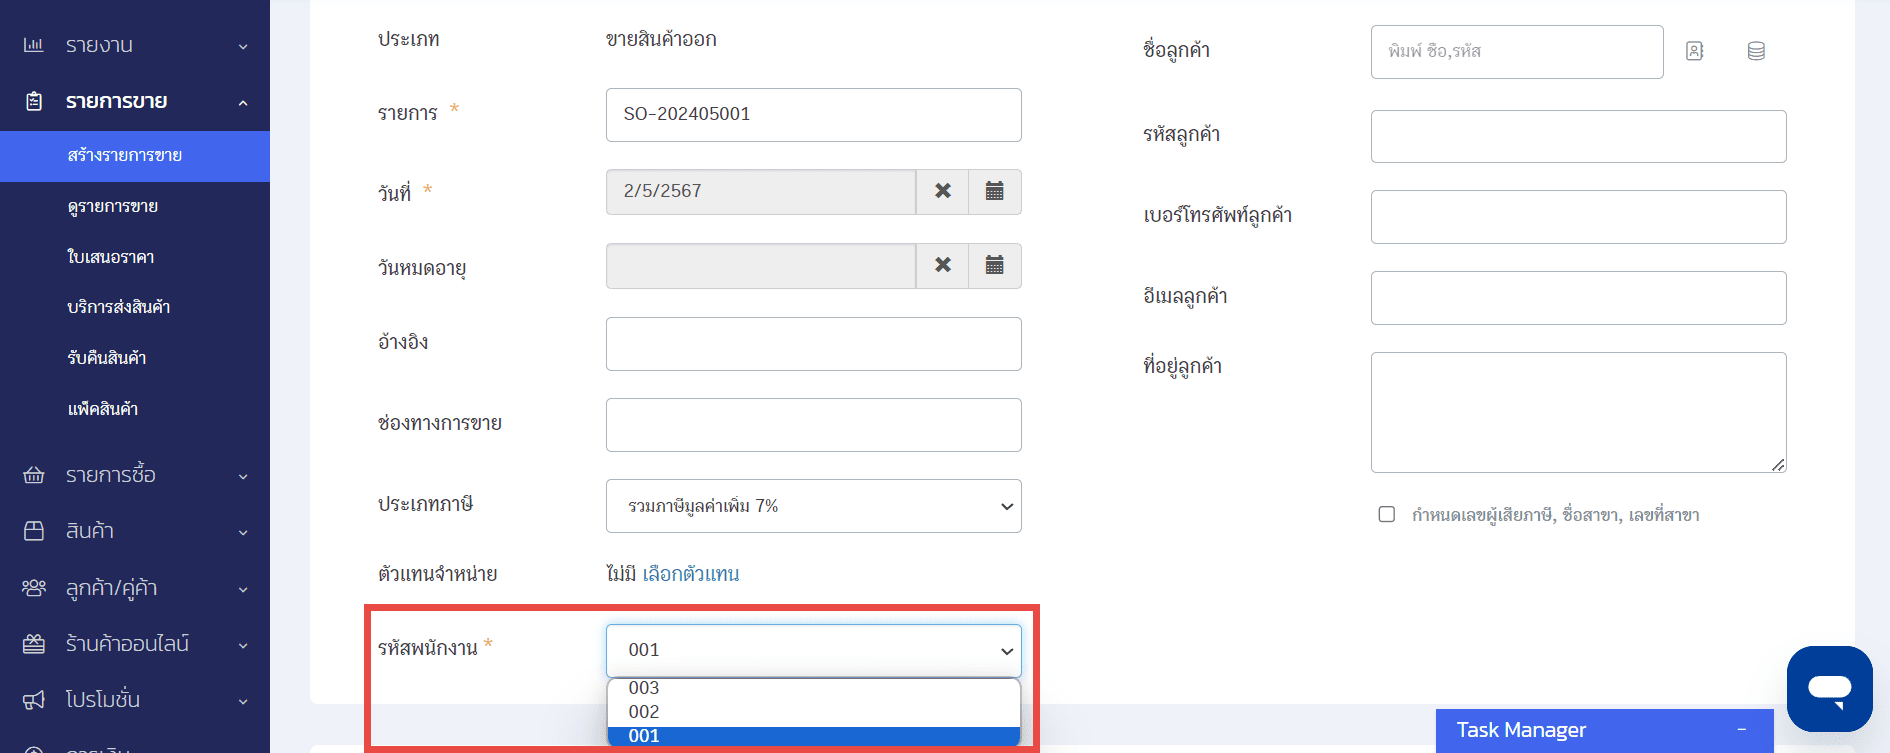The image size is (1890, 753).
Task: Expand the โปรโมชั่น menu chevron
Action: (x=243, y=701)
